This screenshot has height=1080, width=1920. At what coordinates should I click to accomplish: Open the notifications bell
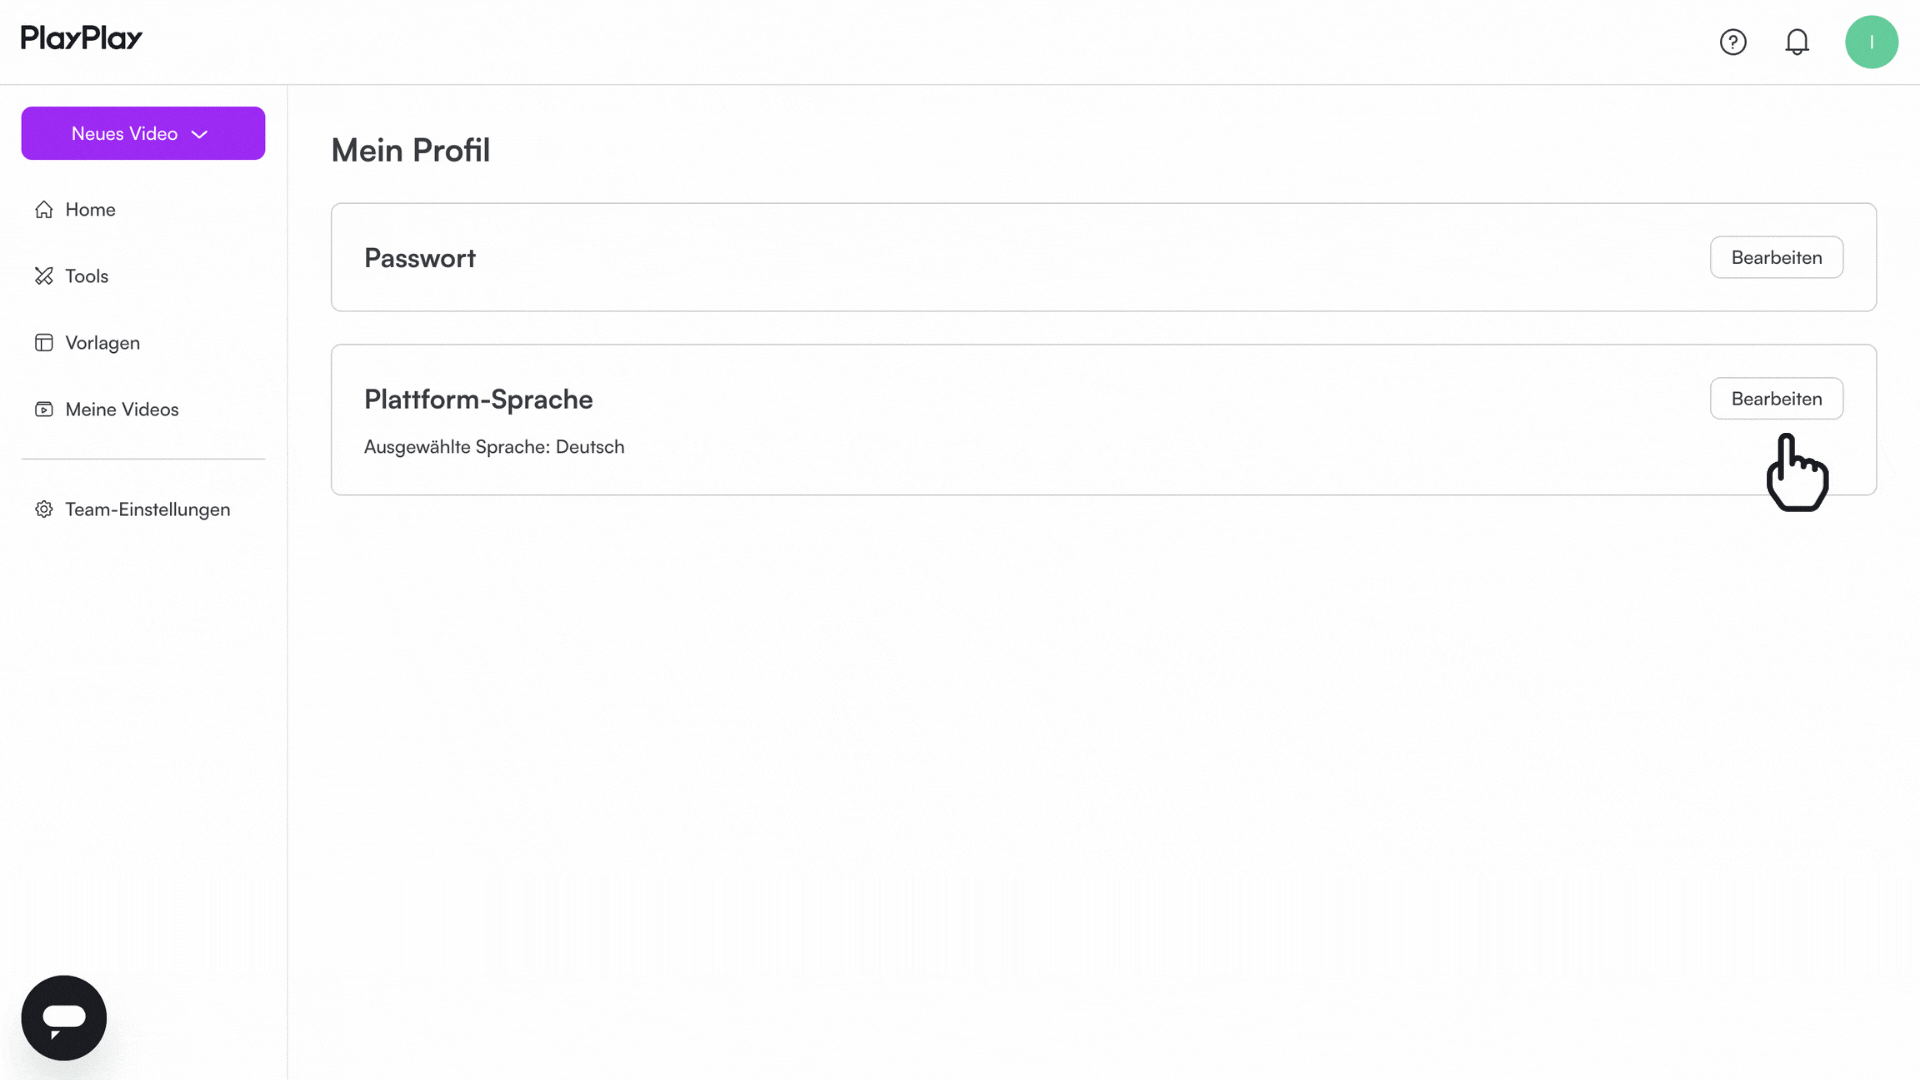1797,42
